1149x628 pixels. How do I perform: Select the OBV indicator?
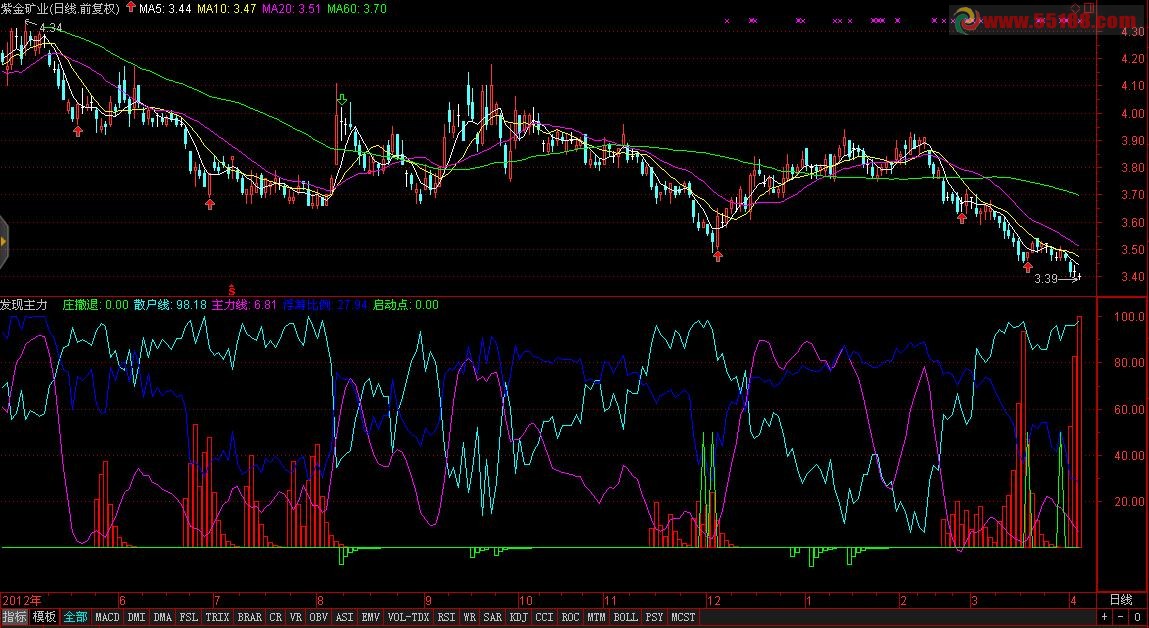click(x=319, y=617)
